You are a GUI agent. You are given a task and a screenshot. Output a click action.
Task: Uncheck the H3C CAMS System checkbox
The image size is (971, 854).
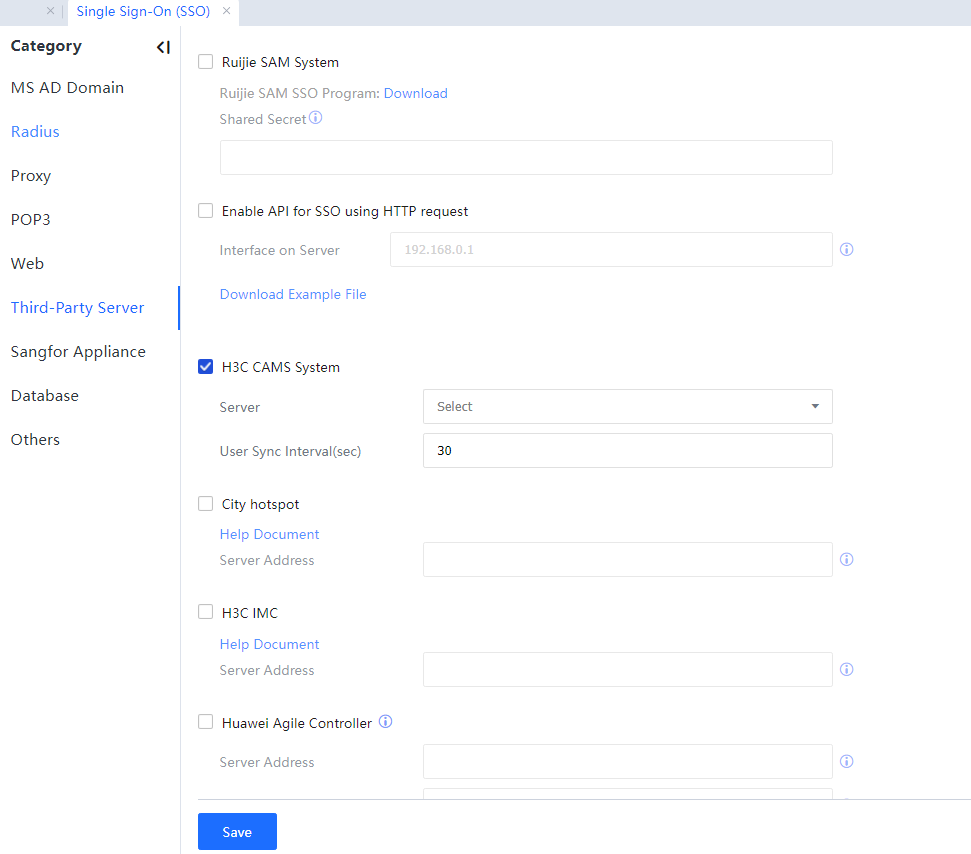click(206, 367)
